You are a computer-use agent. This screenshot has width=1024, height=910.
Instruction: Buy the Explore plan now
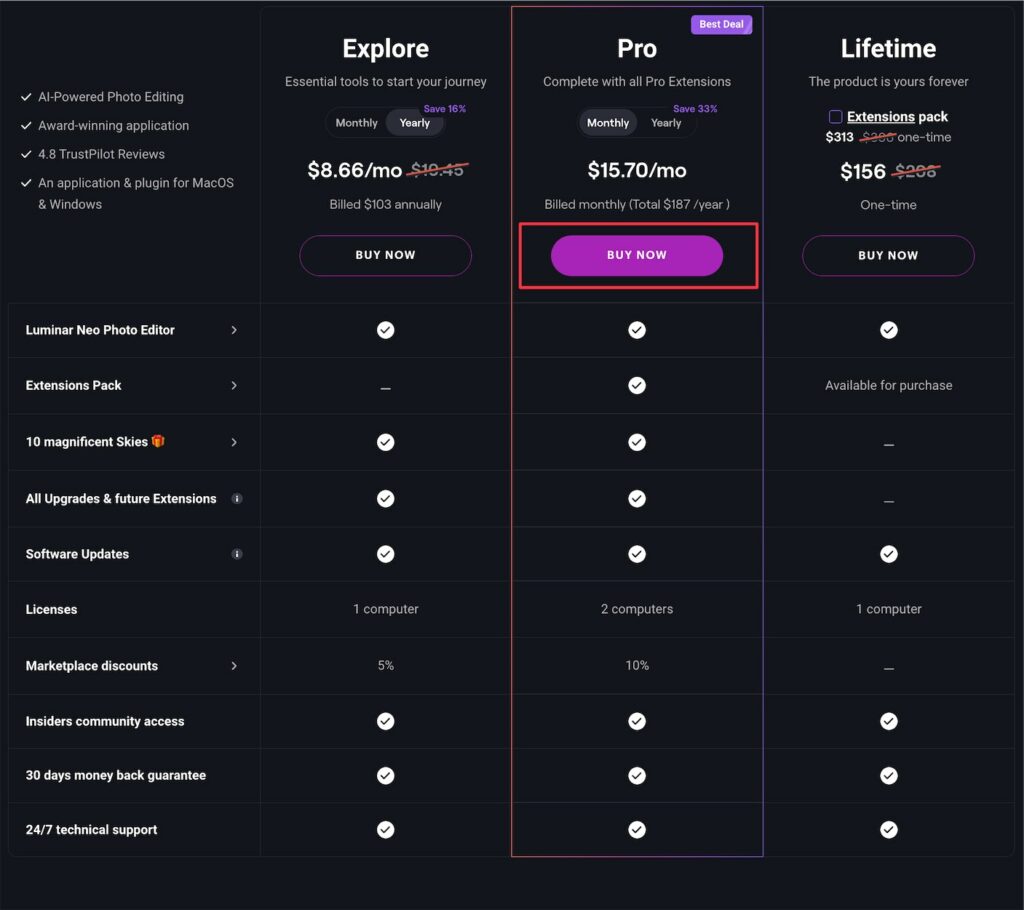(x=385, y=255)
